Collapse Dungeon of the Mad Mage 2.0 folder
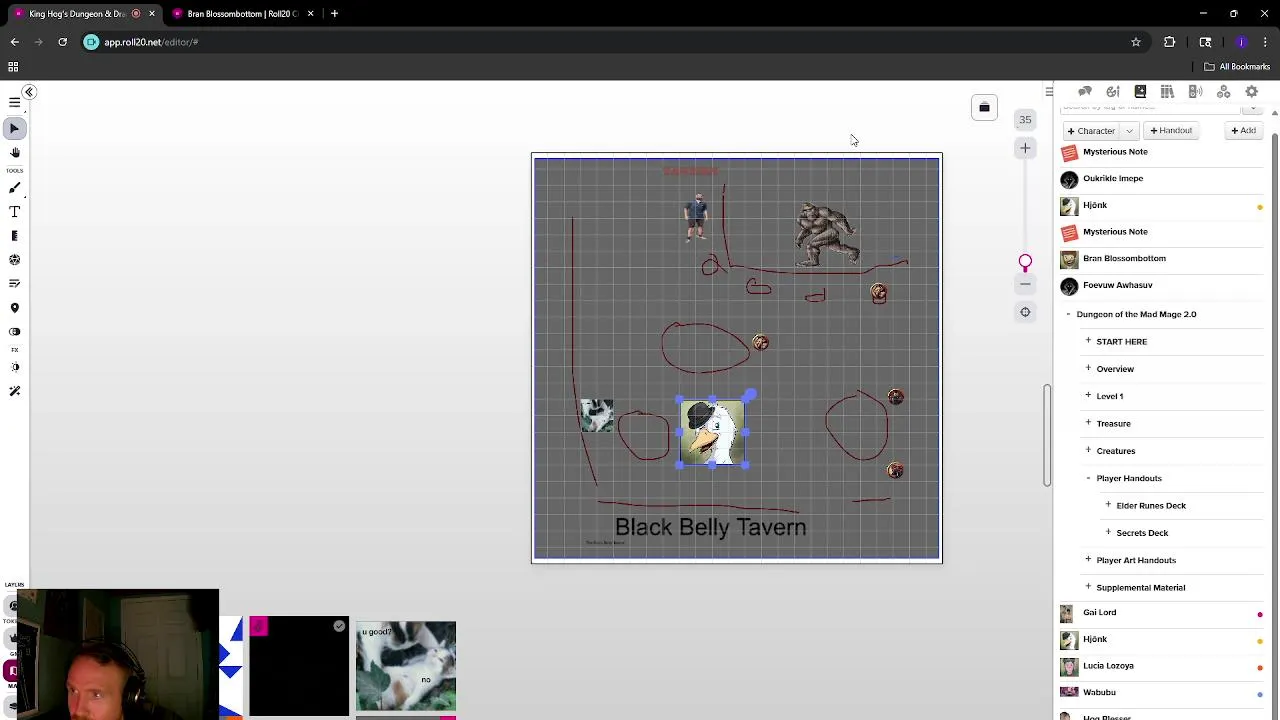 1068,314
